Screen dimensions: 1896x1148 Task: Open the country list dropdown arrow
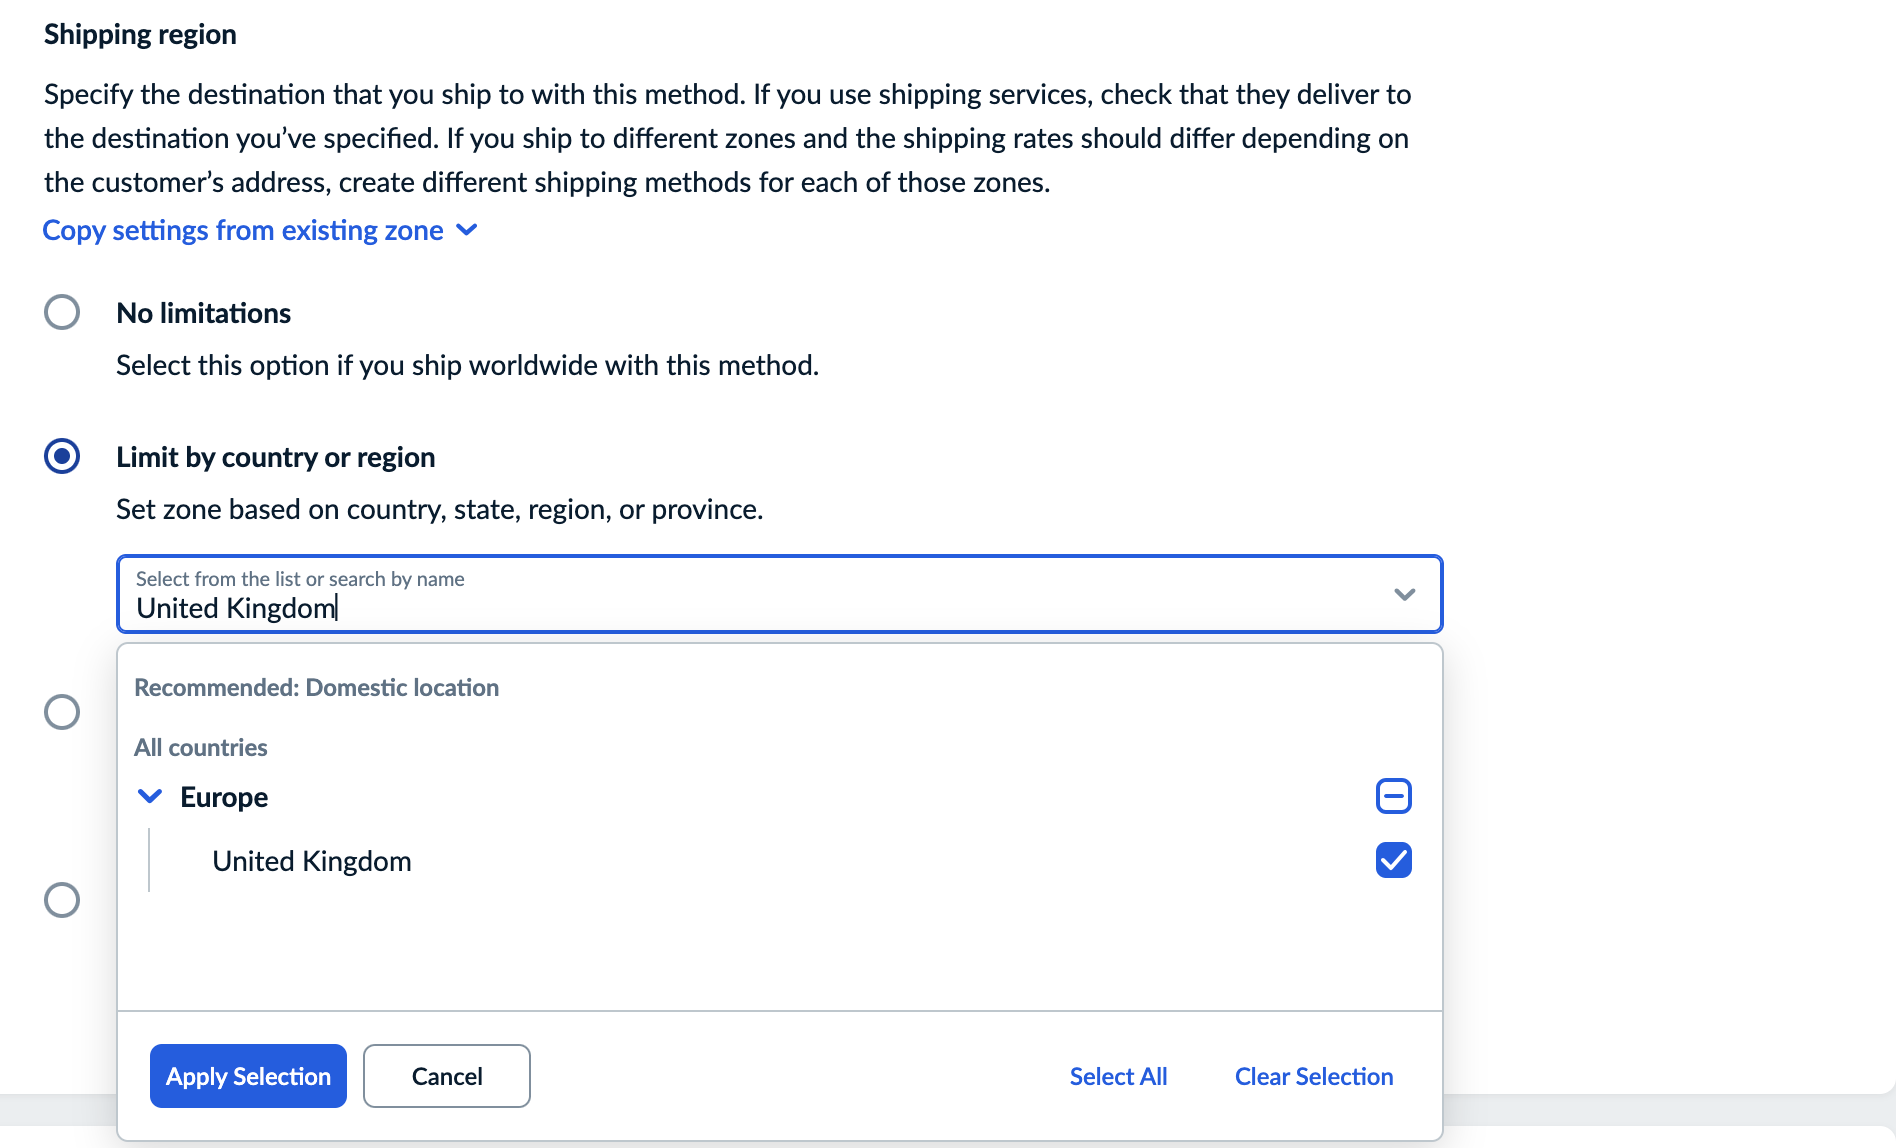[x=1404, y=594]
